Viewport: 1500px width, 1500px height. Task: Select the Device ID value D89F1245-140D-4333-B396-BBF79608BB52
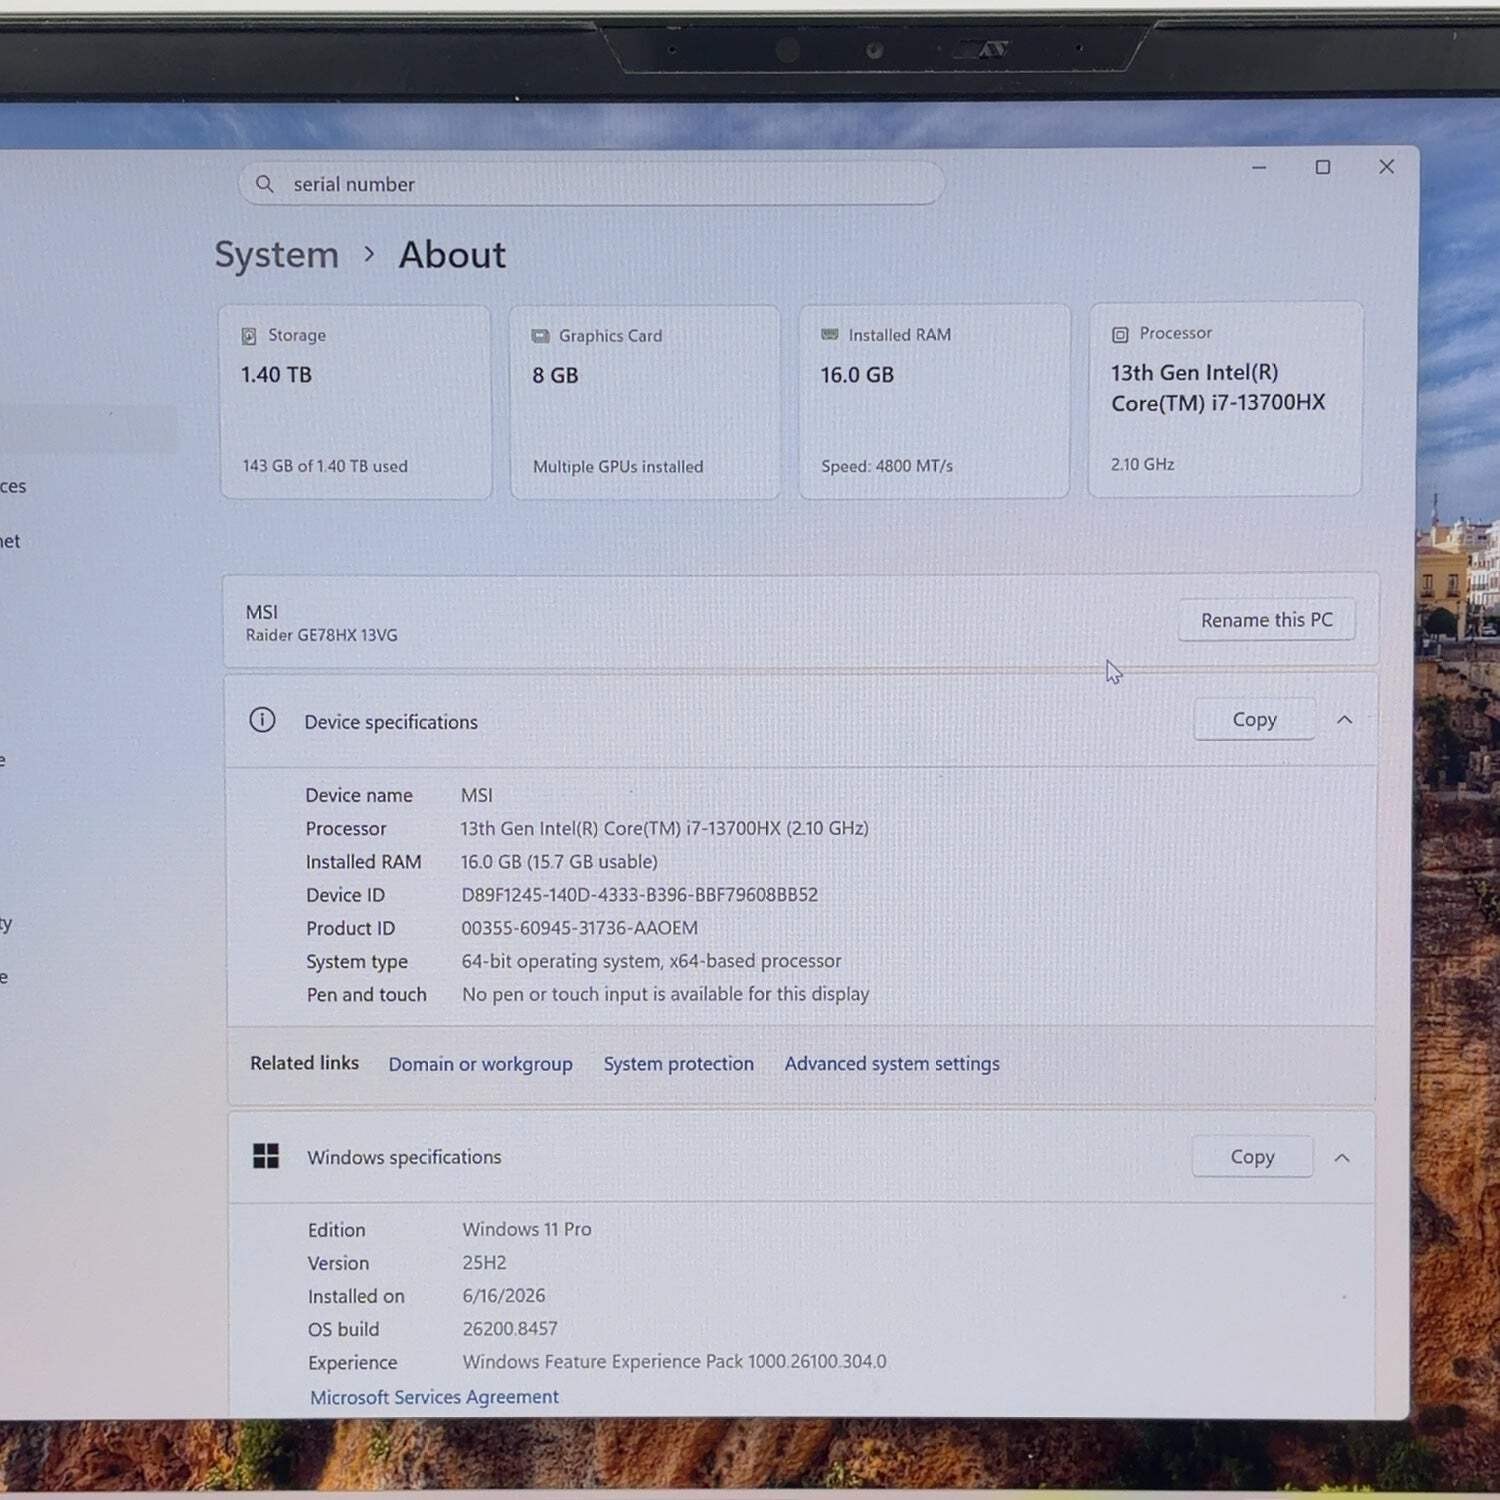coord(639,895)
